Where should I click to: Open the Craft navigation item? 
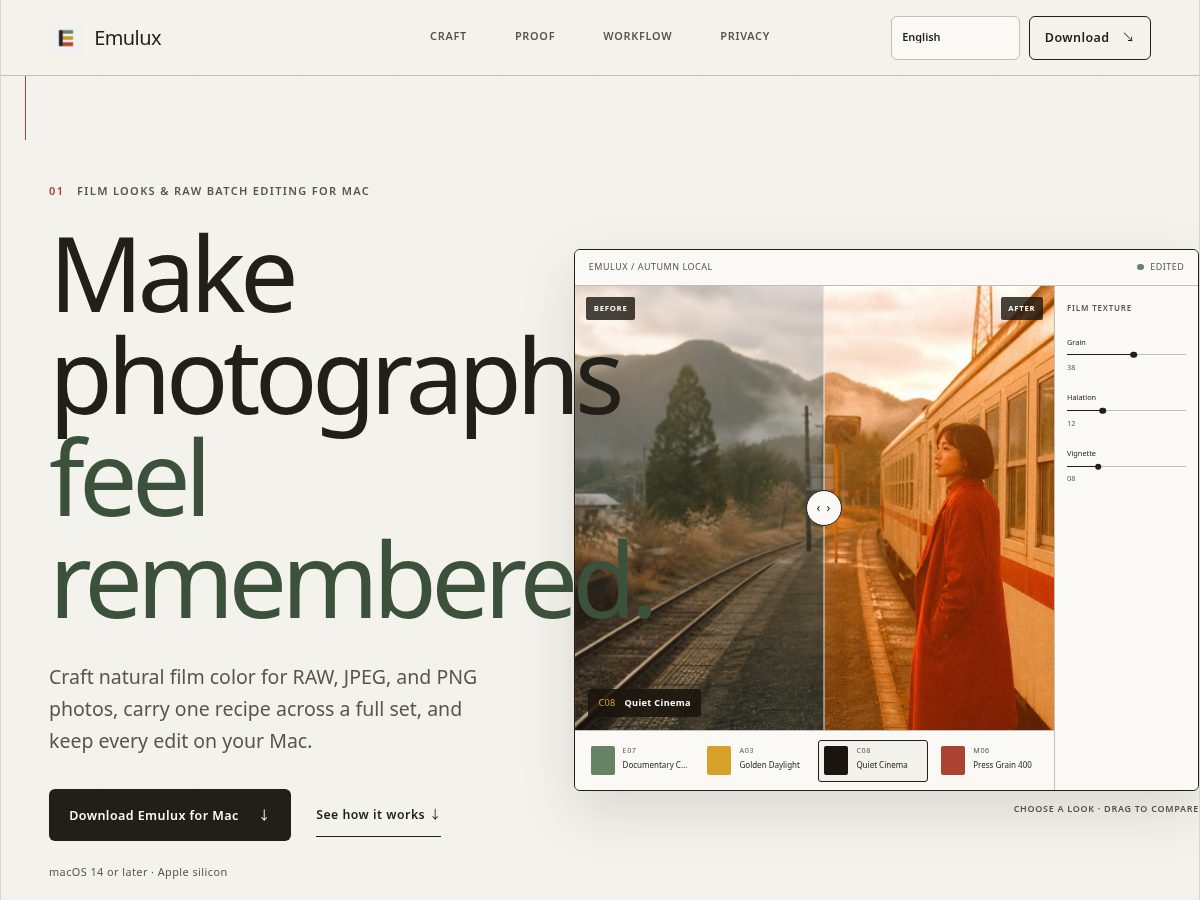tap(448, 36)
